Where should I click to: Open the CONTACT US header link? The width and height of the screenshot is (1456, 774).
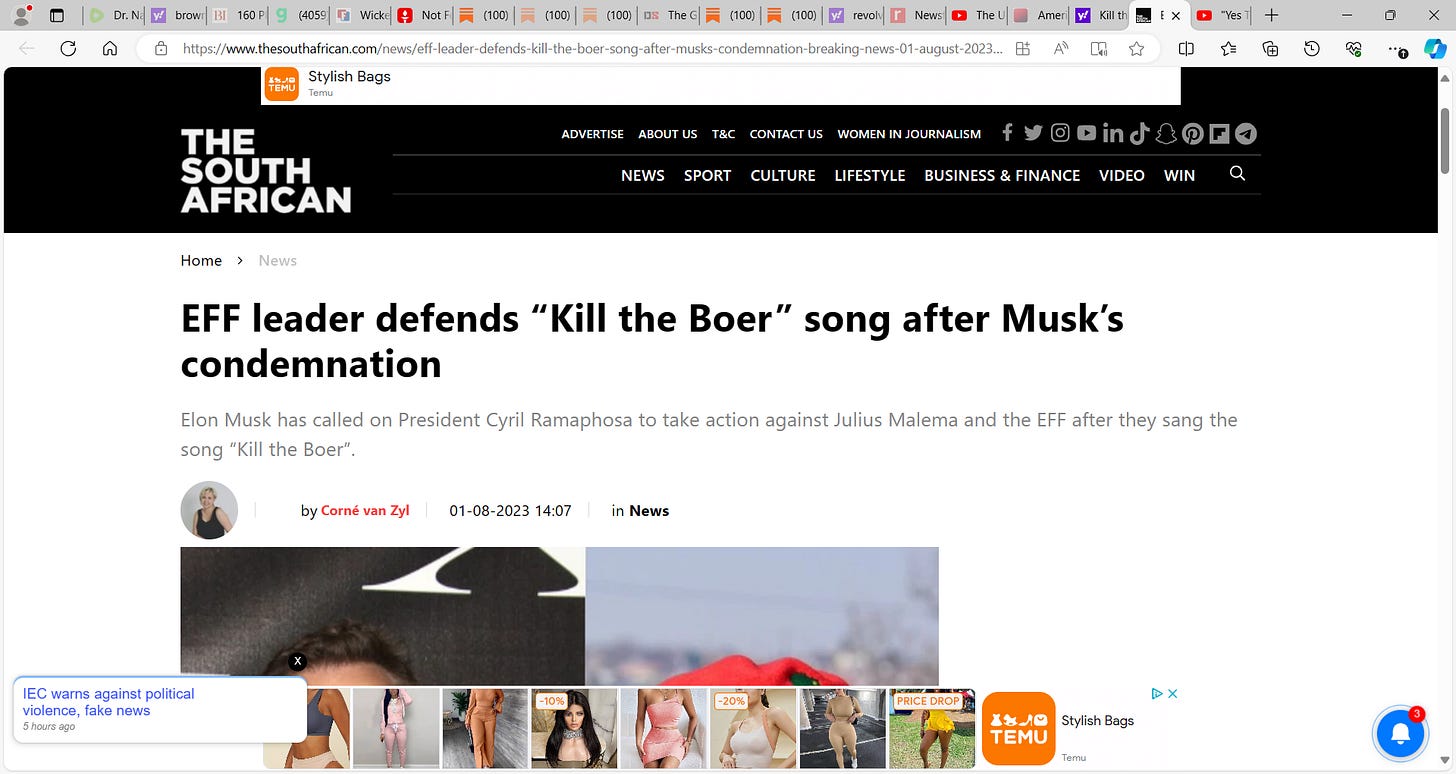pos(786,134)
